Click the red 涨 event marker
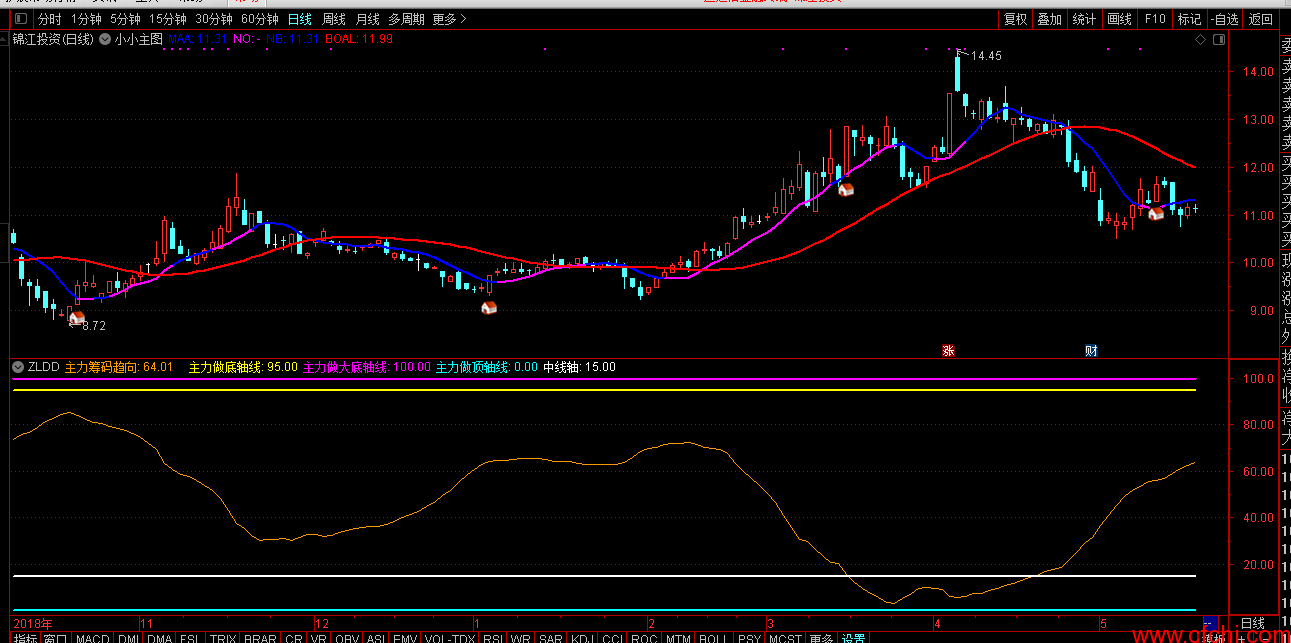 click(x=947, y=350)
